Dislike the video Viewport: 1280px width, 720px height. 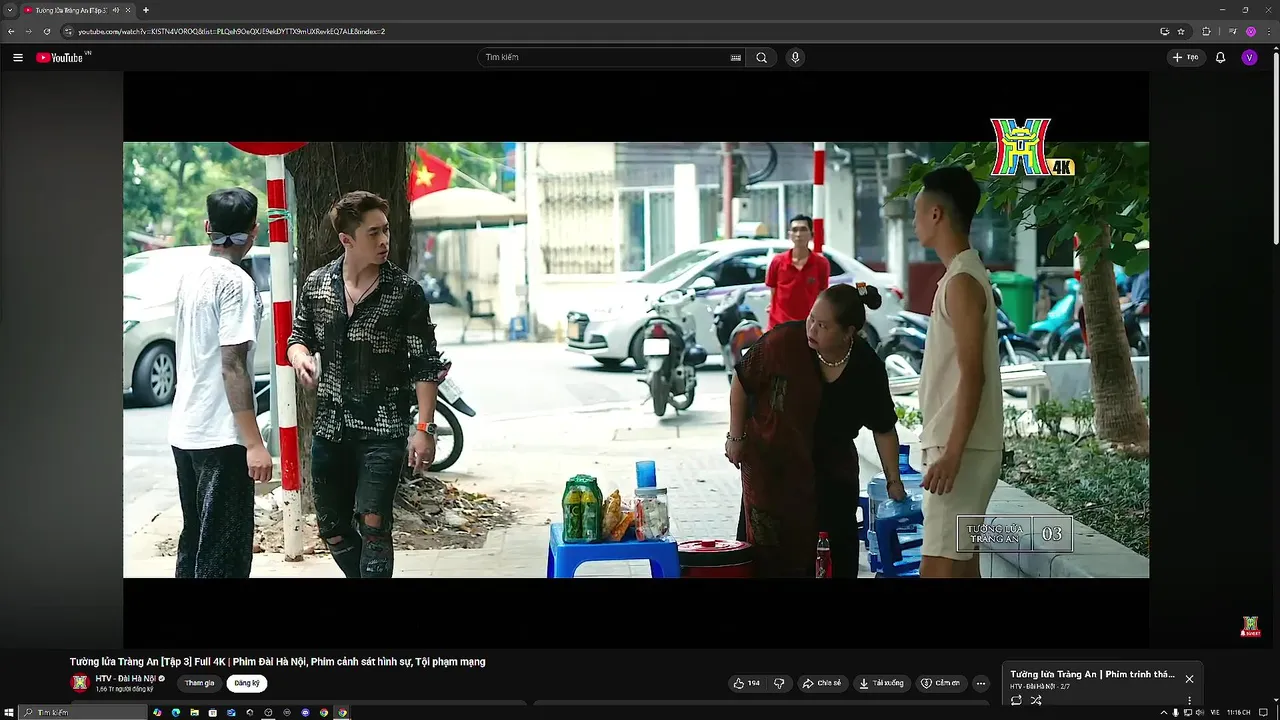780,683
